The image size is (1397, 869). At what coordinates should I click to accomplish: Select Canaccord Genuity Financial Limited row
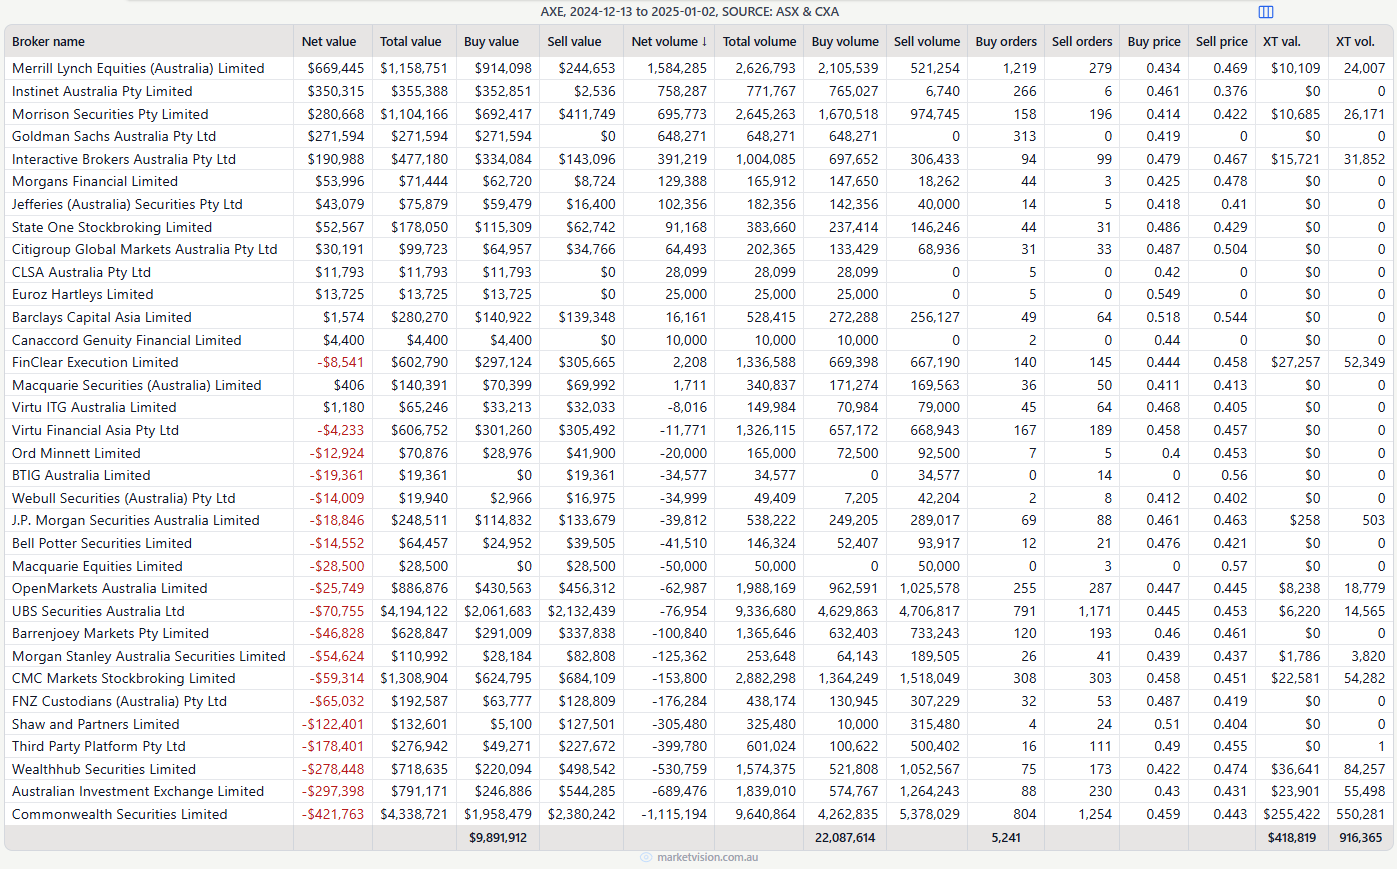click(x=698, y=340)
